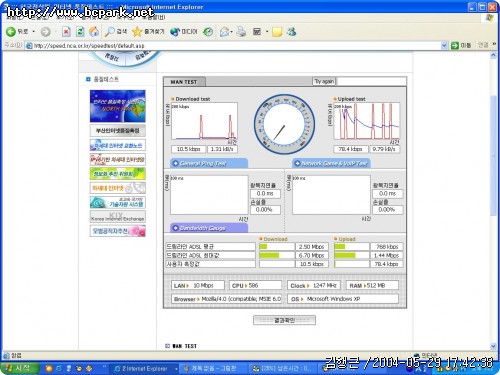500x375 pixels.
Task: Click the red Stop loading icon
Action: [x=66, y=32]
